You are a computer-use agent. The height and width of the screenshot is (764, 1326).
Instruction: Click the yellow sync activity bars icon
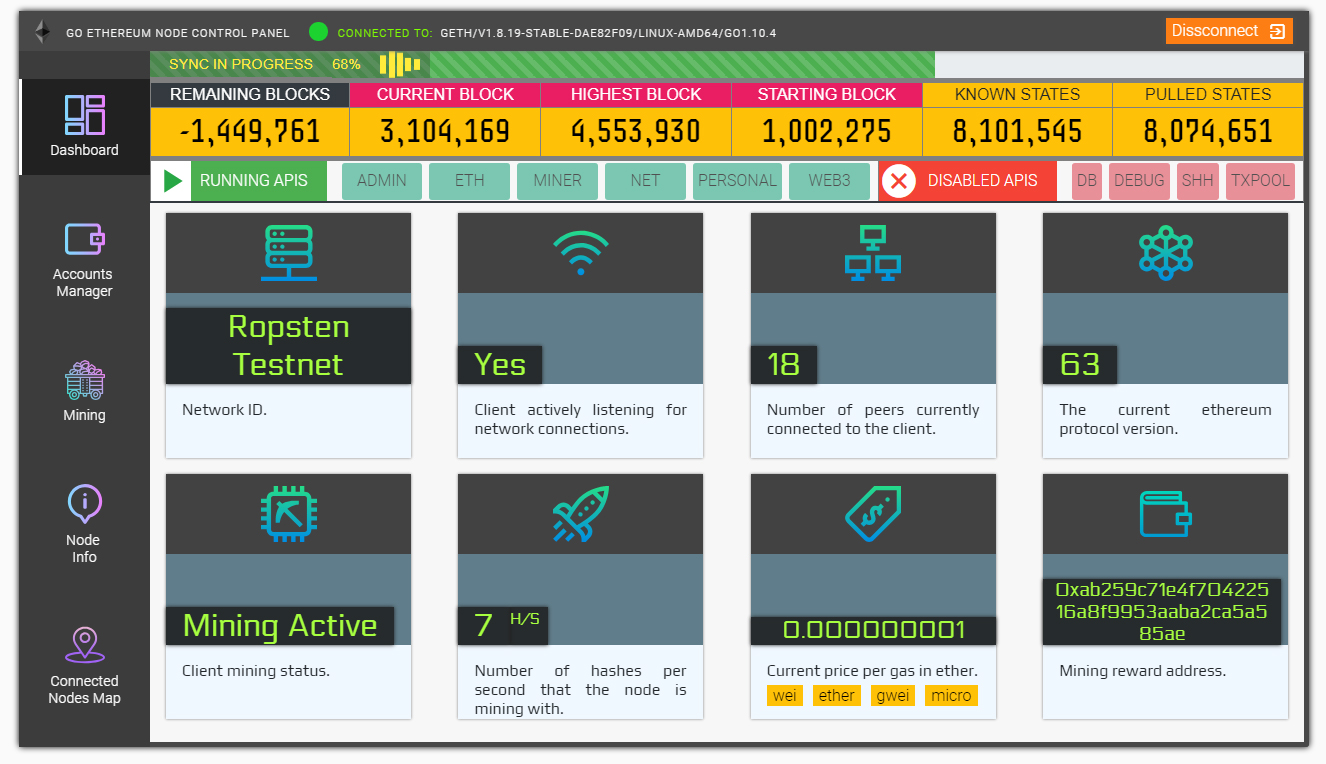[x=400, y=64]
